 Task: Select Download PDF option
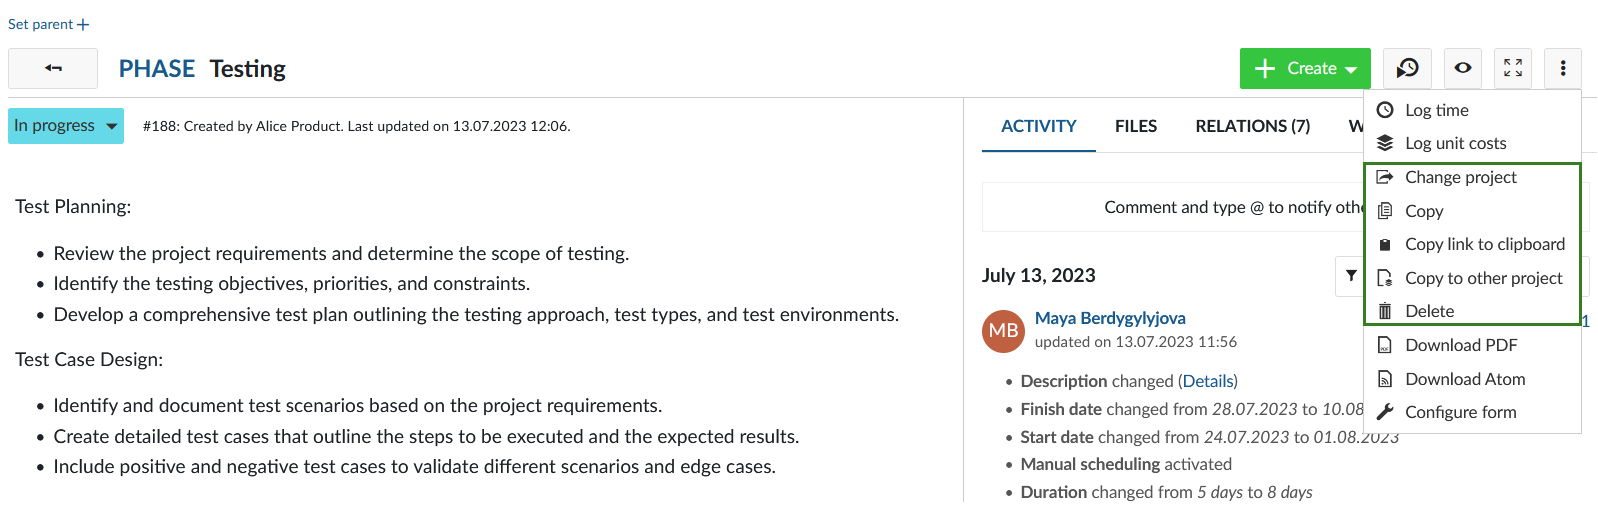point(1460,345)
